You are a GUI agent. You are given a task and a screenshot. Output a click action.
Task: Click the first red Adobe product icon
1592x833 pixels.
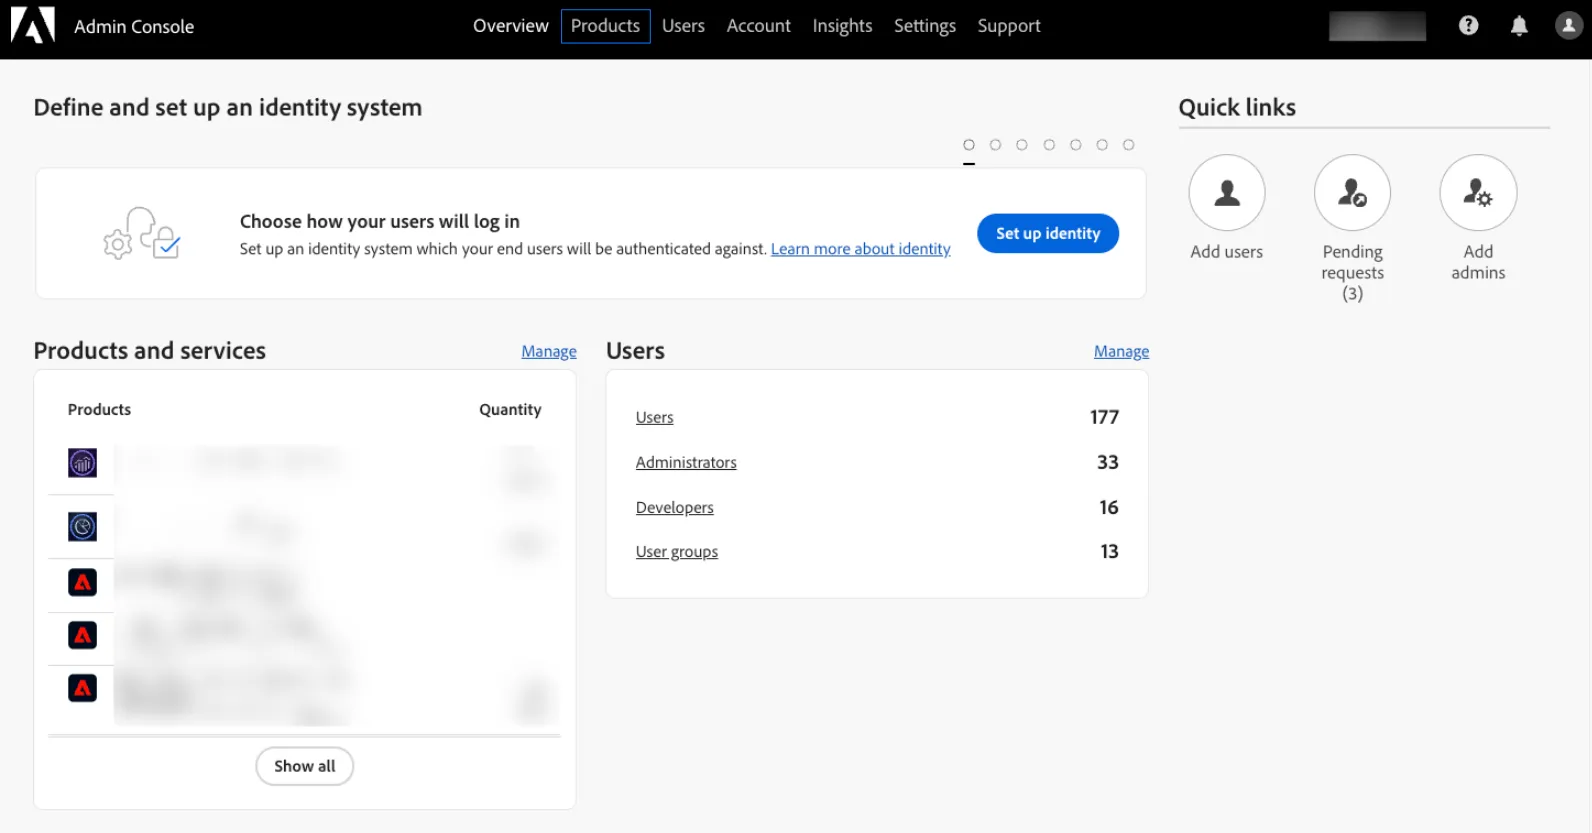(x=83, y=582)
